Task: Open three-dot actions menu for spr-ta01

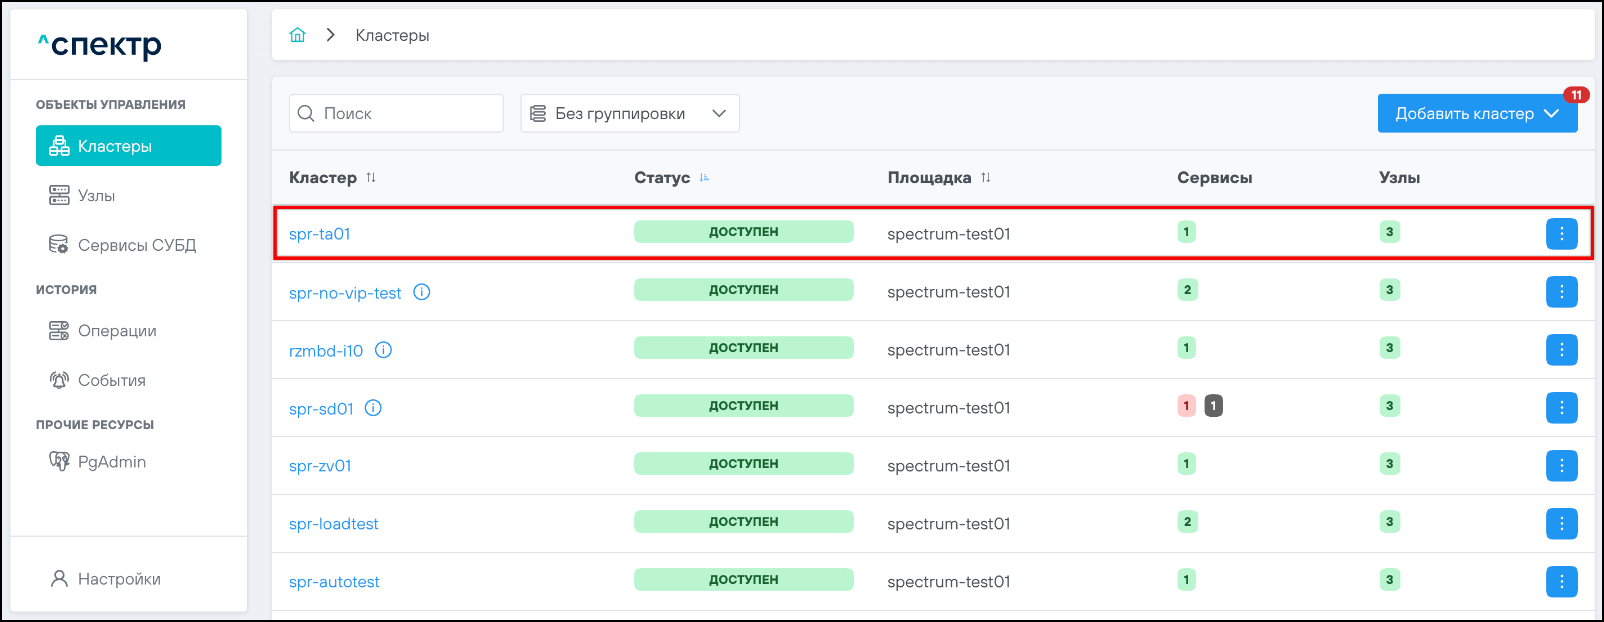Action: [x=1561, y=234]
